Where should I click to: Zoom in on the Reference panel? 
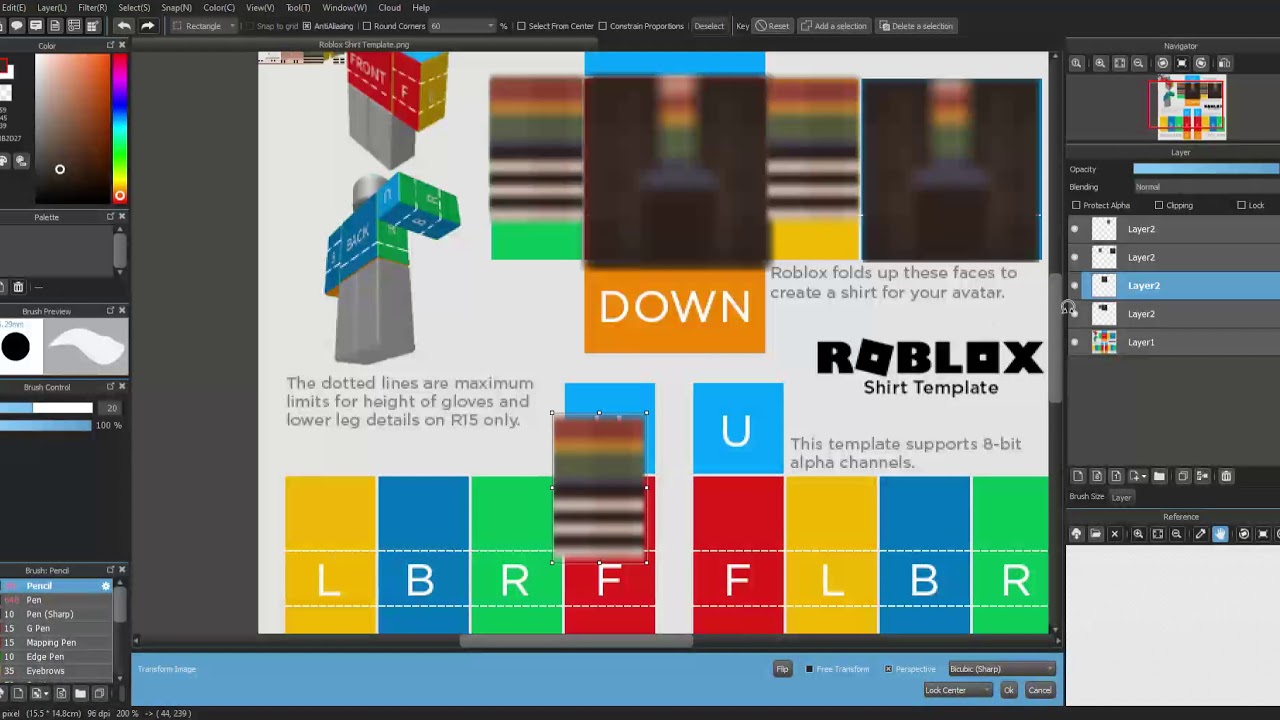1138,534
